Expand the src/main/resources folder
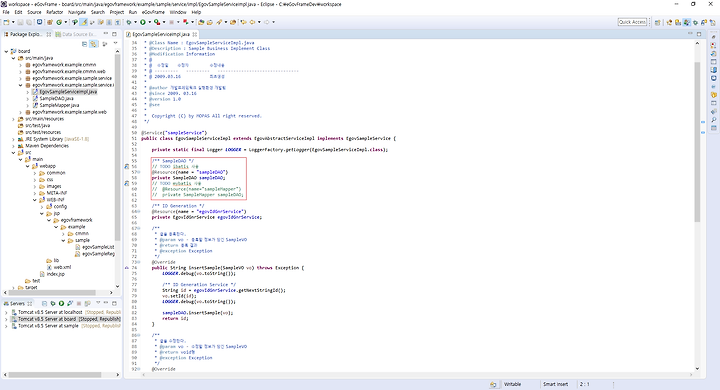 click(13, 119)
